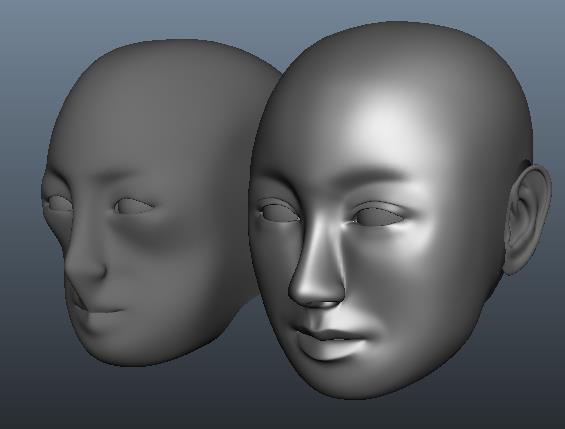Pick the ear on the front head
Screen dimensions: 565x429
point(528,220)
